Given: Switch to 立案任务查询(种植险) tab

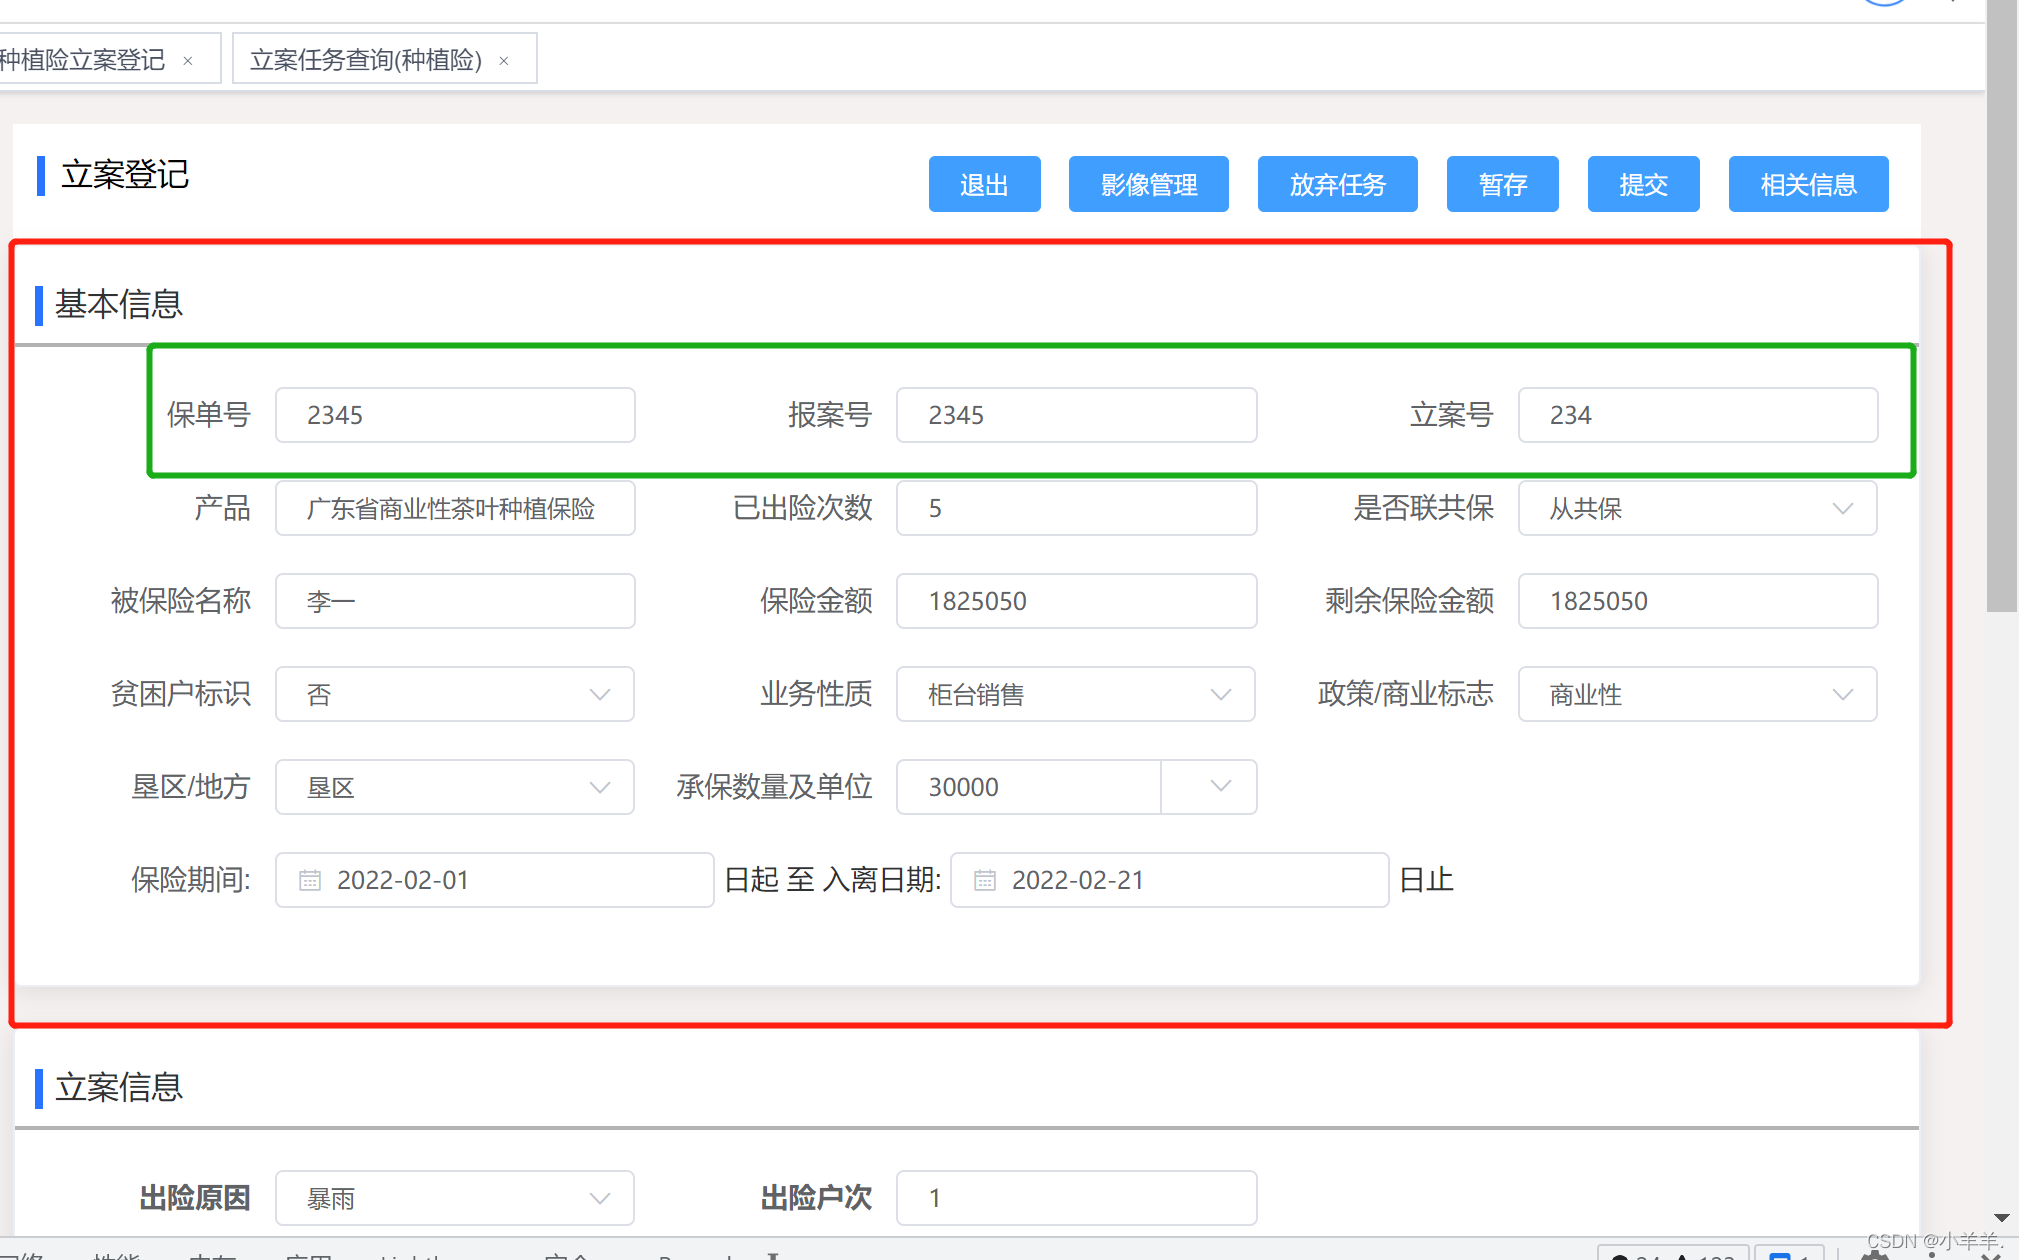Looking at the screenshot, I should [366, 60].
